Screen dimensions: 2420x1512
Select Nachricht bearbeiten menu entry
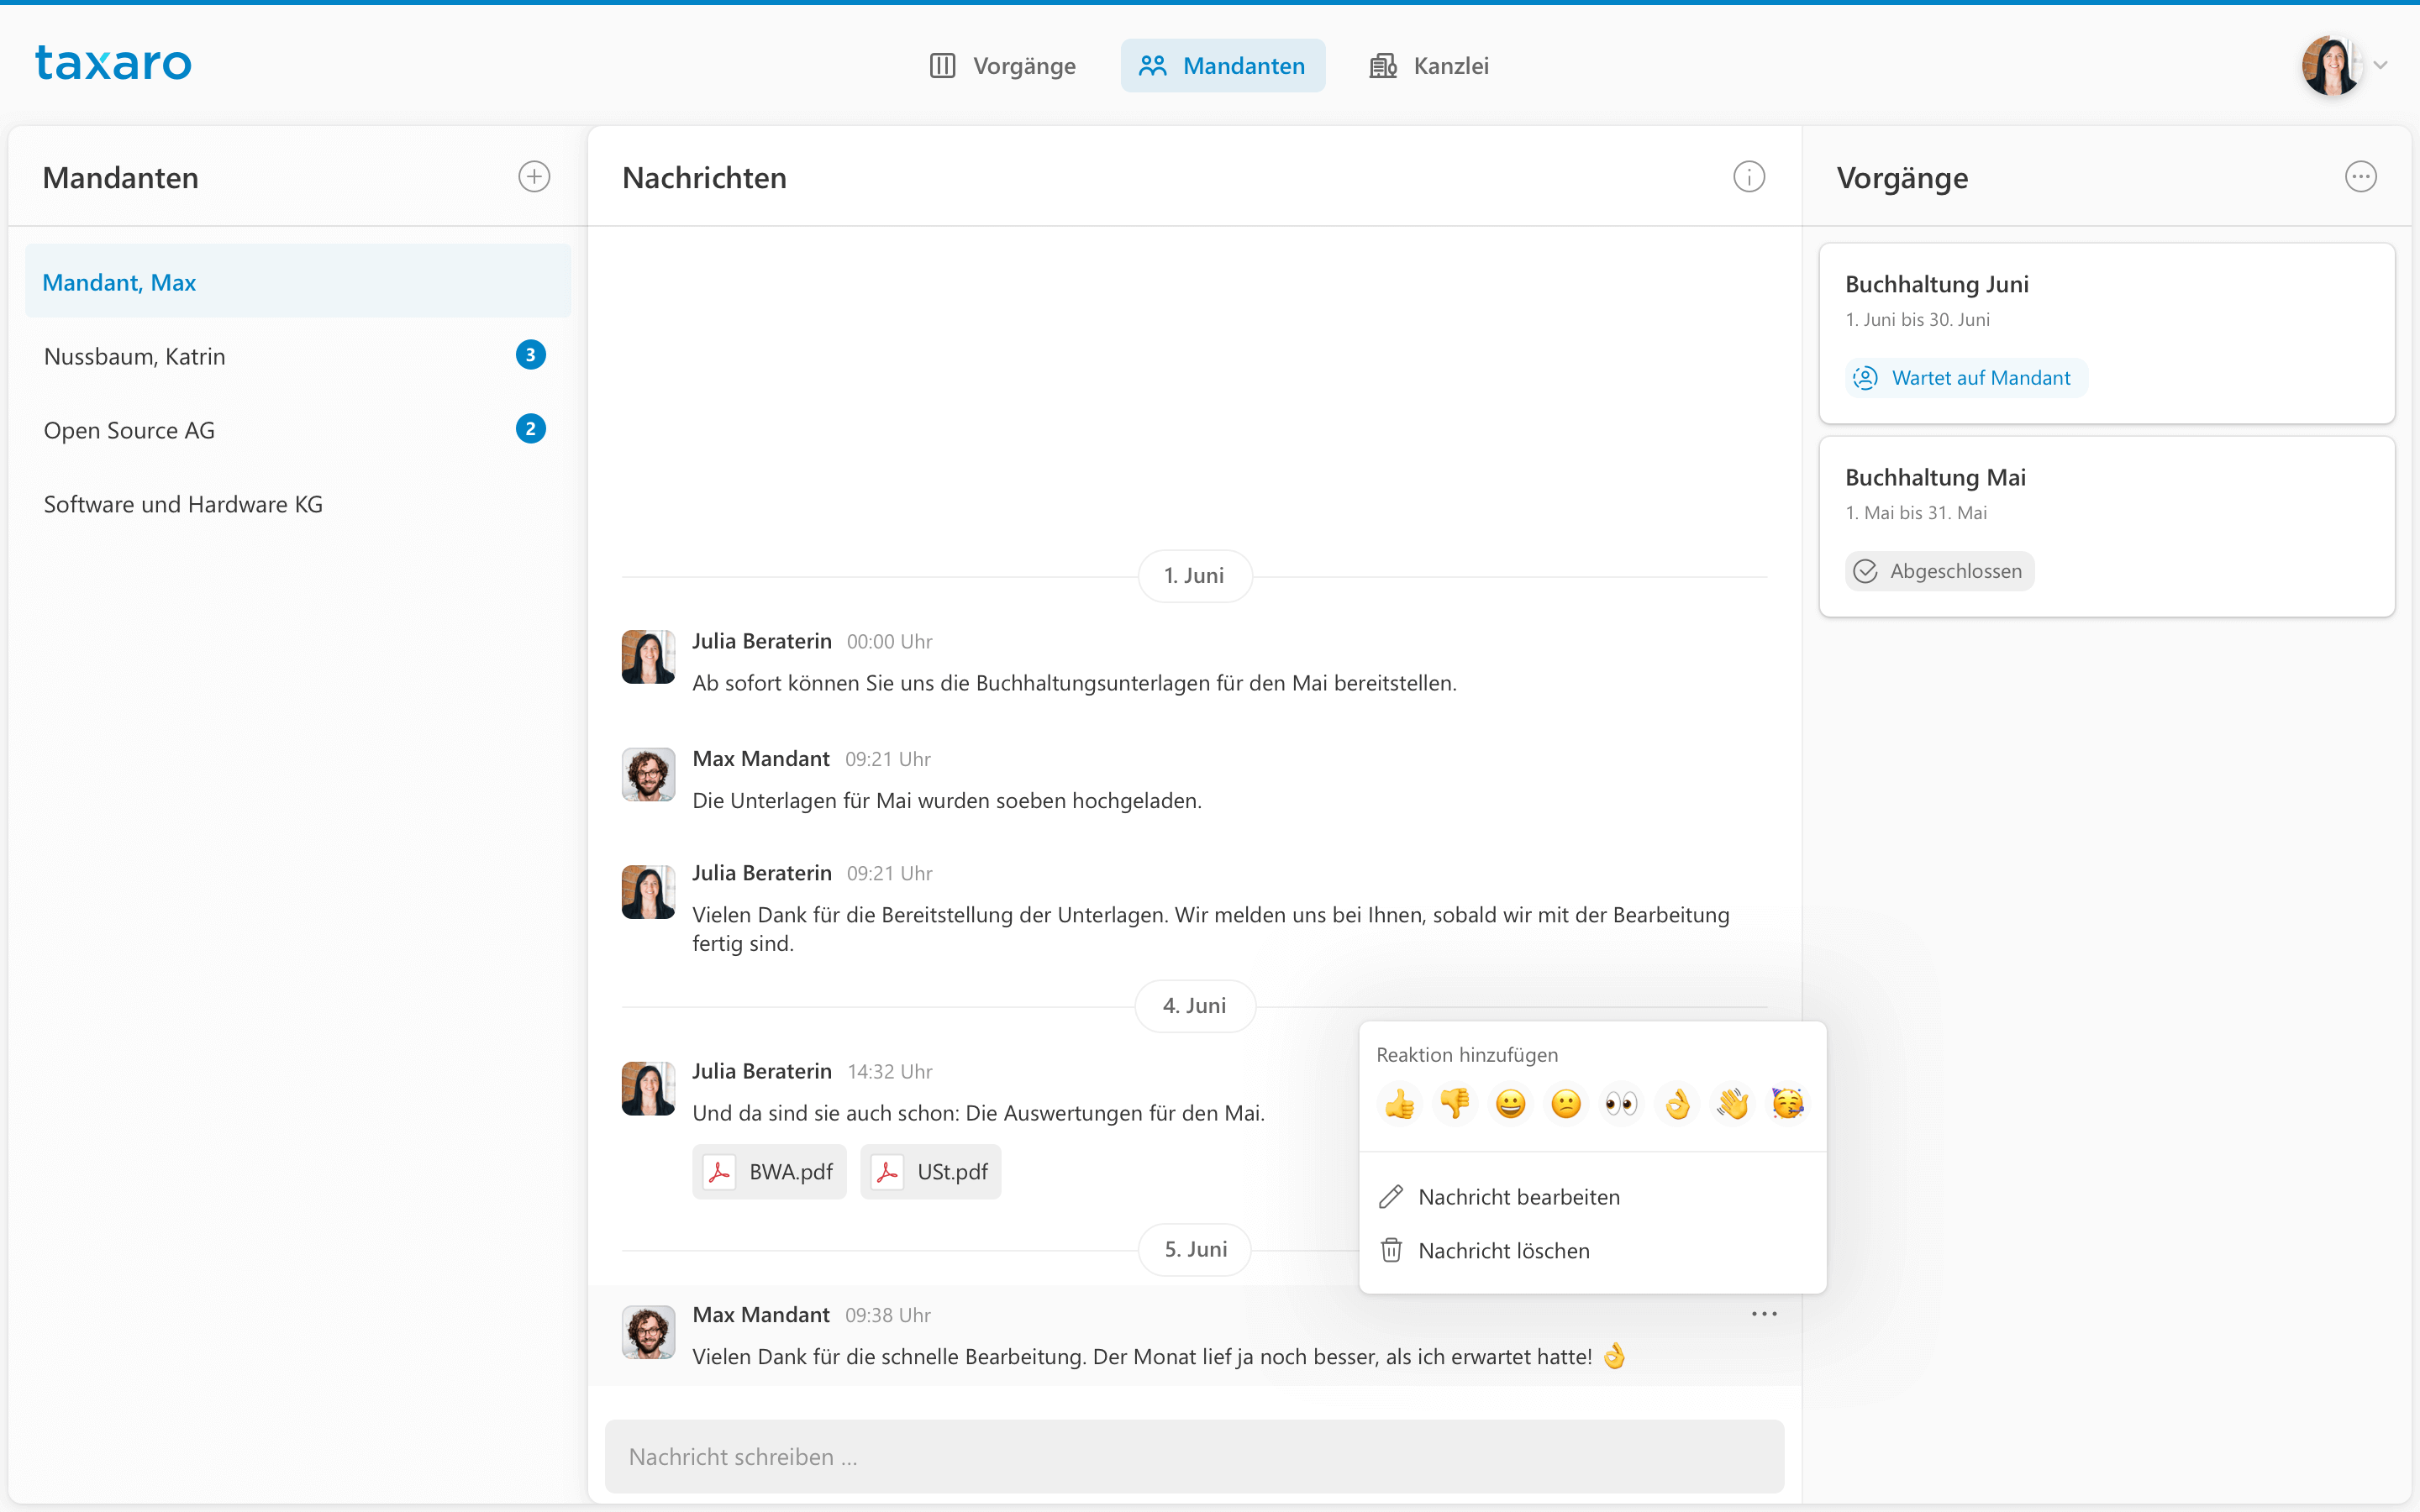(x=1518, y=1197)
